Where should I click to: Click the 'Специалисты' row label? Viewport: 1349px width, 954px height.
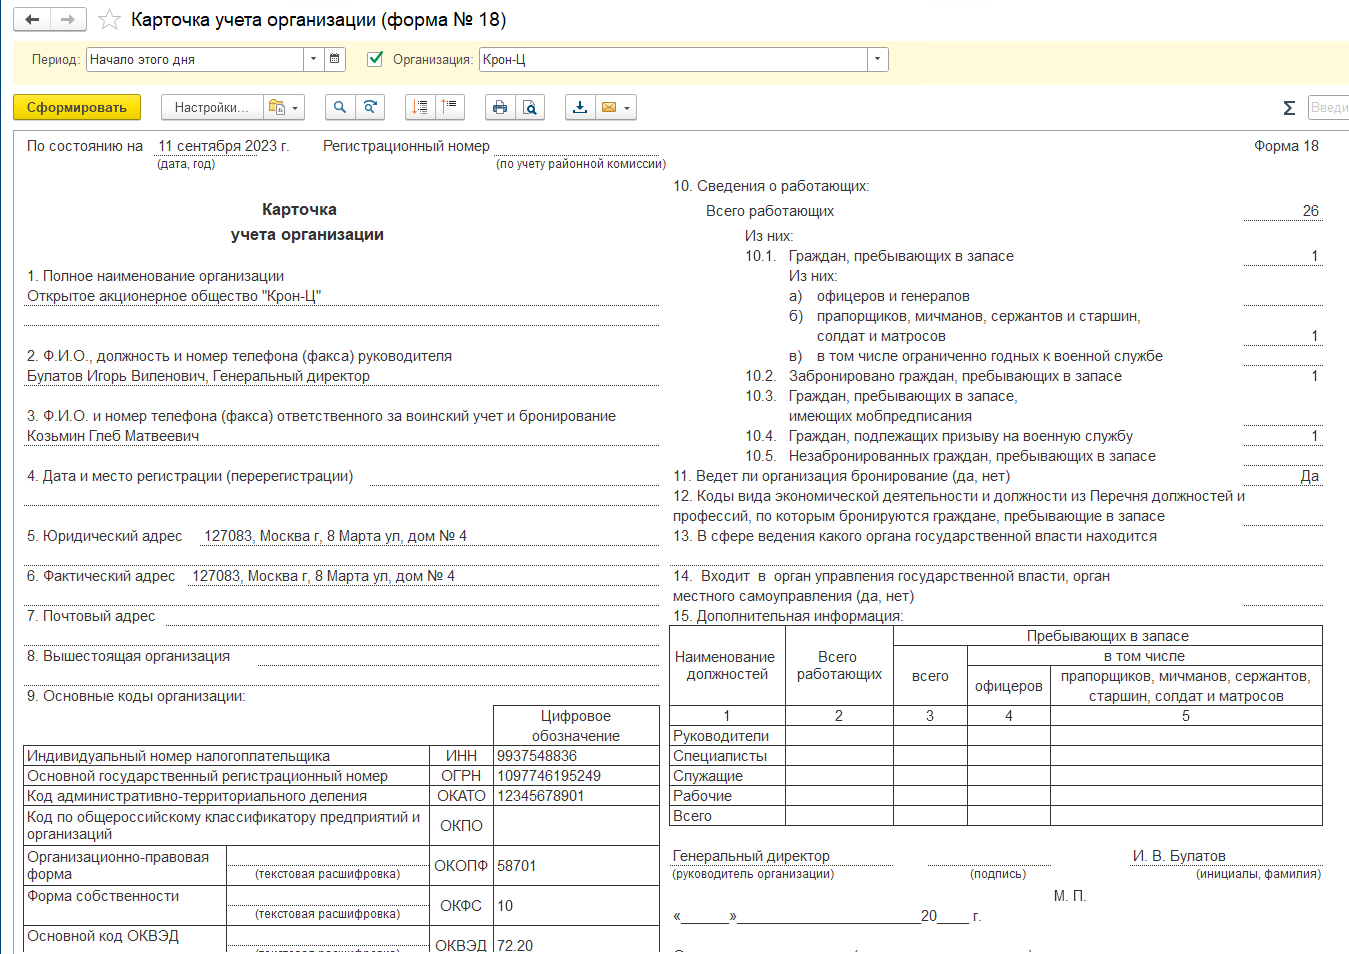(x=720, y=756)
